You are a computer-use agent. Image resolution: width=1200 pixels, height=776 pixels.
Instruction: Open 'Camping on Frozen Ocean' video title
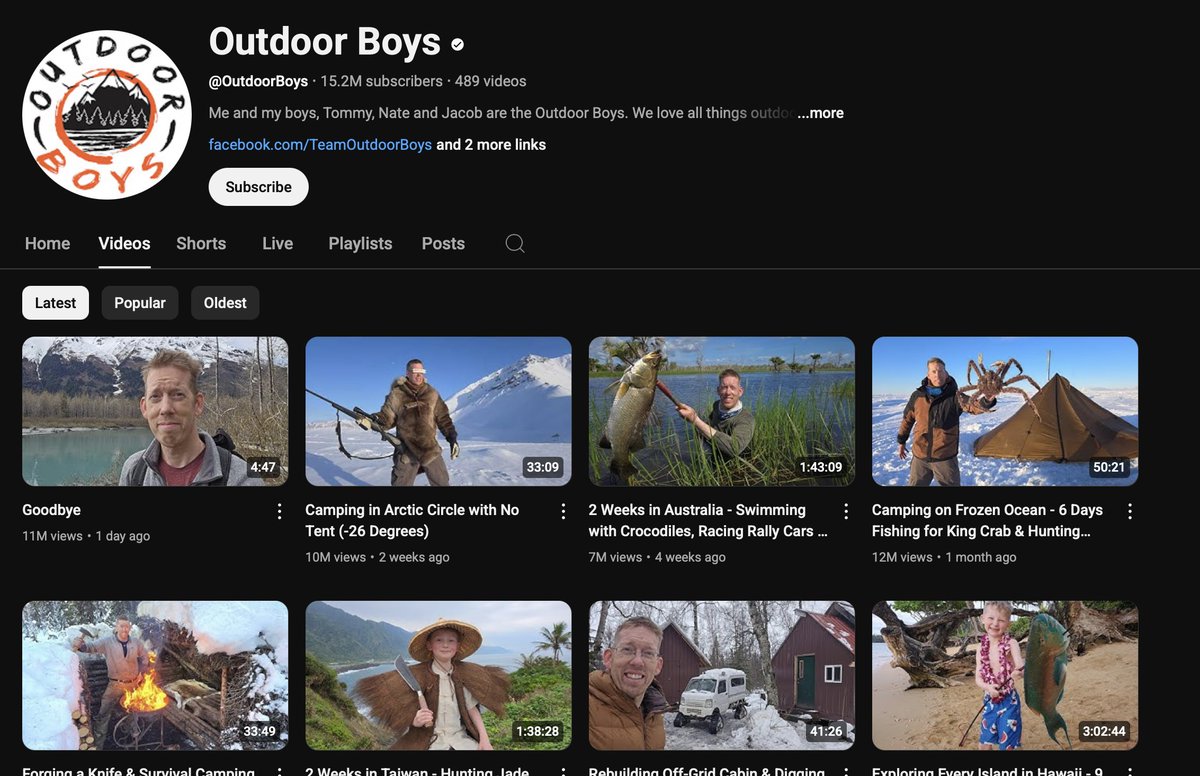tap(987, 520)
